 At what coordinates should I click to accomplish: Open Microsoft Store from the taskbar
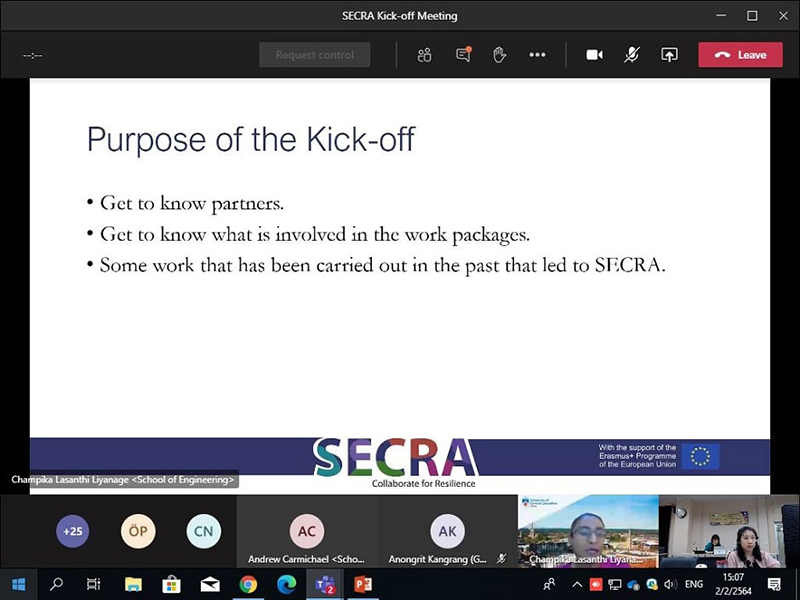coord(171,584)
